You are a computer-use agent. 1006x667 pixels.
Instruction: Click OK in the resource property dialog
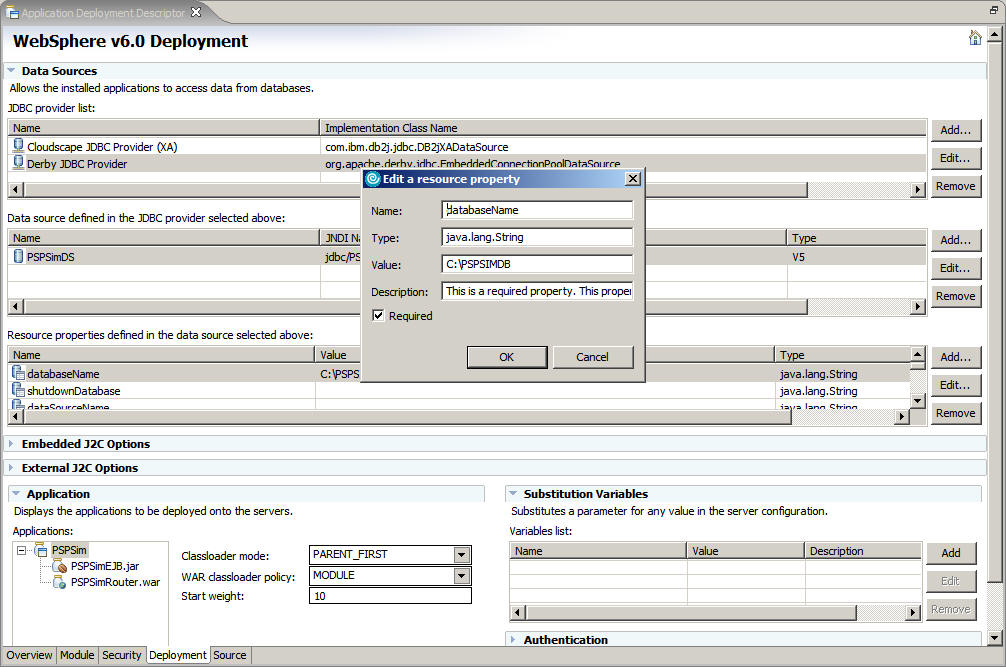click(507, 357)
